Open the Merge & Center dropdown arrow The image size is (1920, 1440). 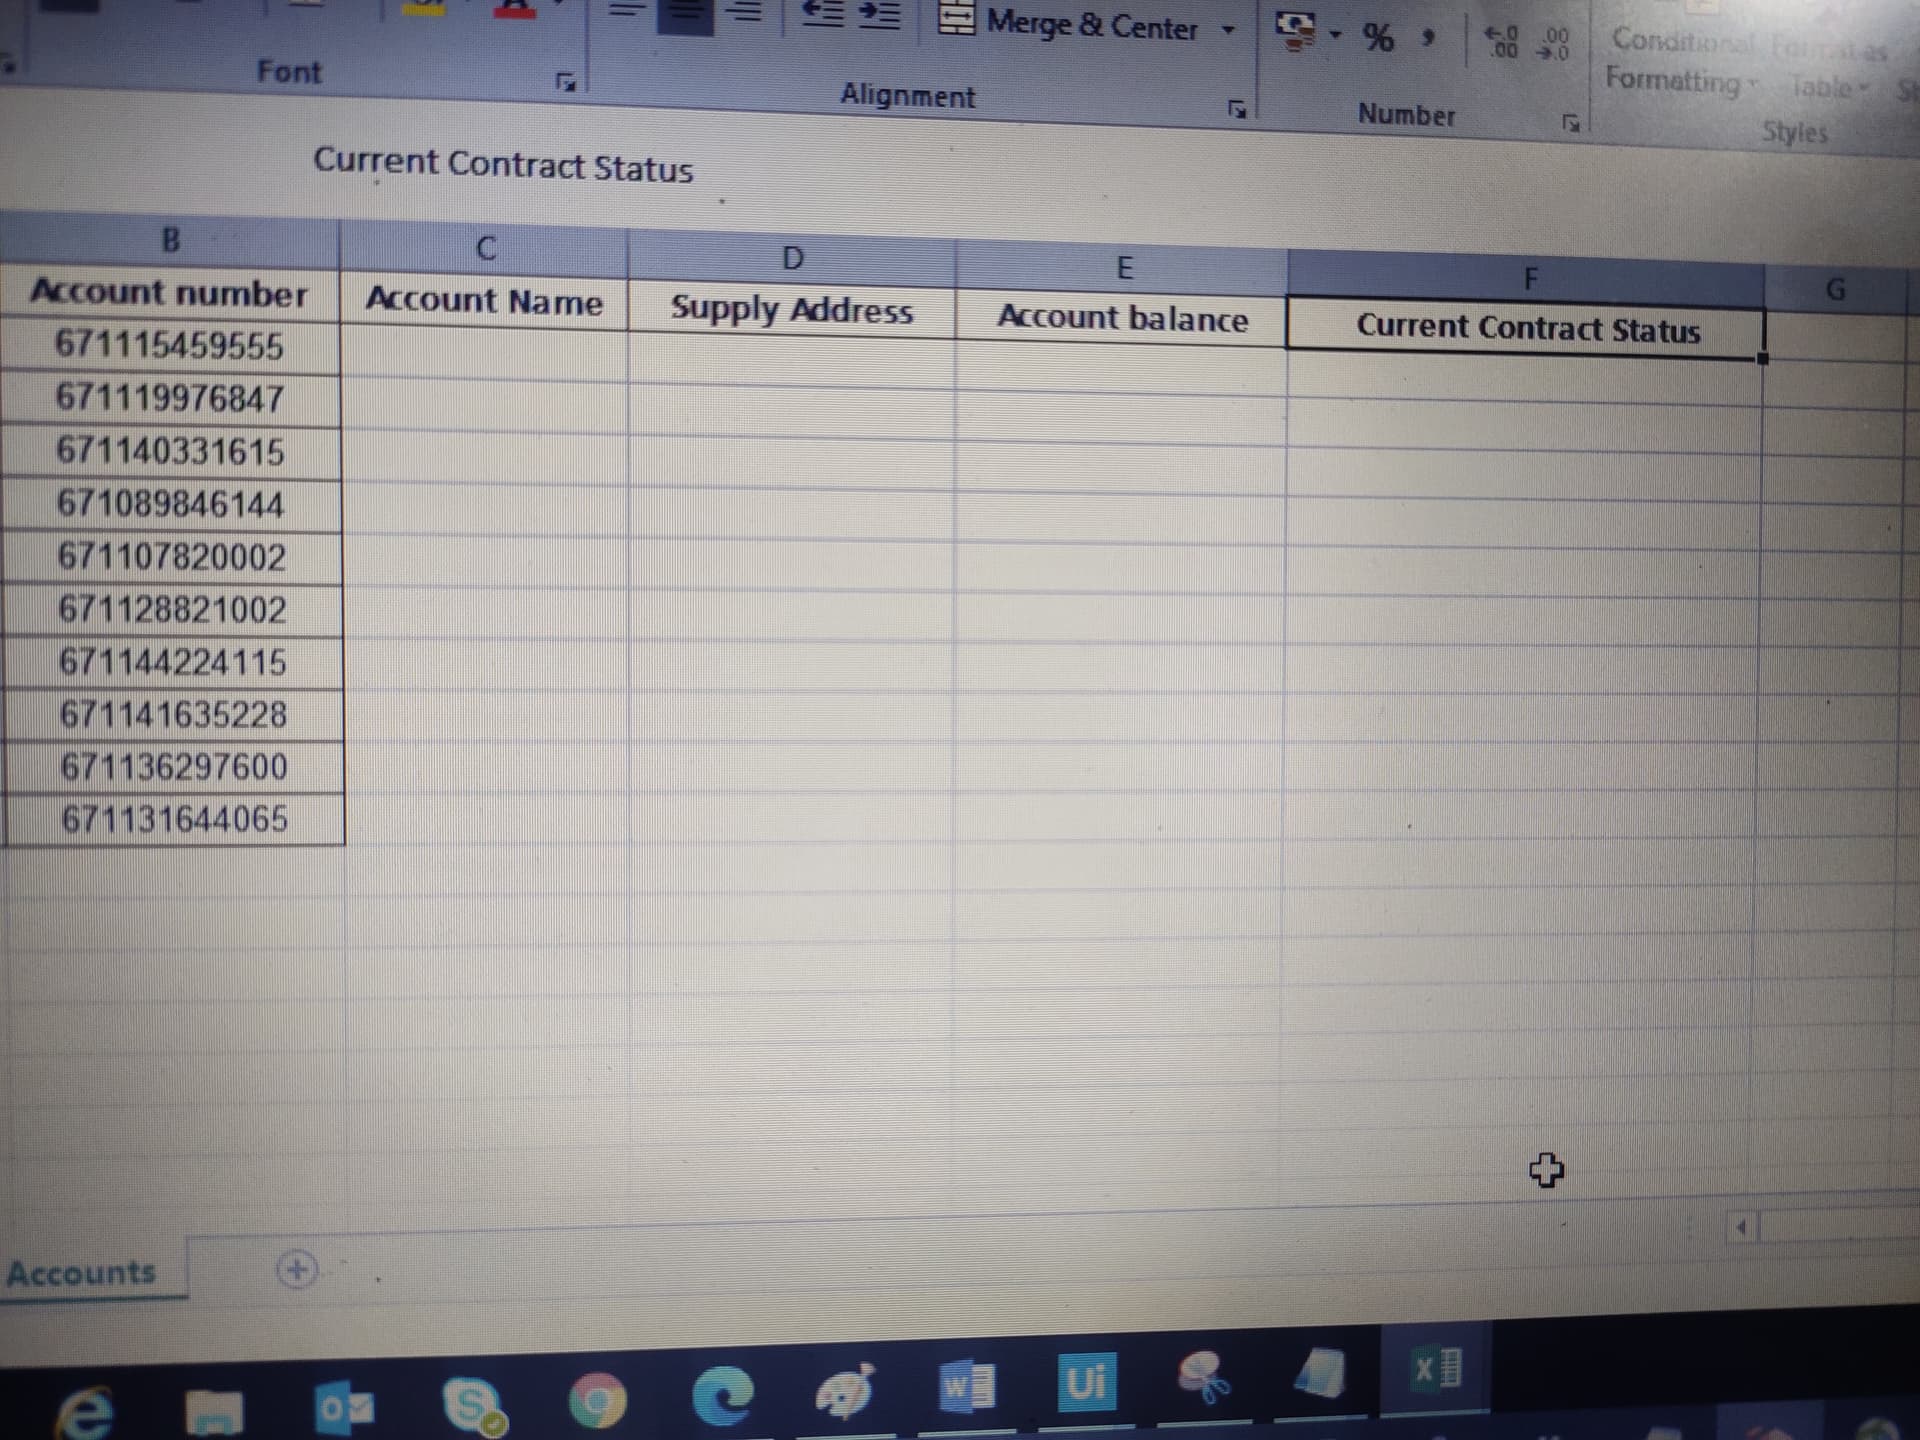1229,30
